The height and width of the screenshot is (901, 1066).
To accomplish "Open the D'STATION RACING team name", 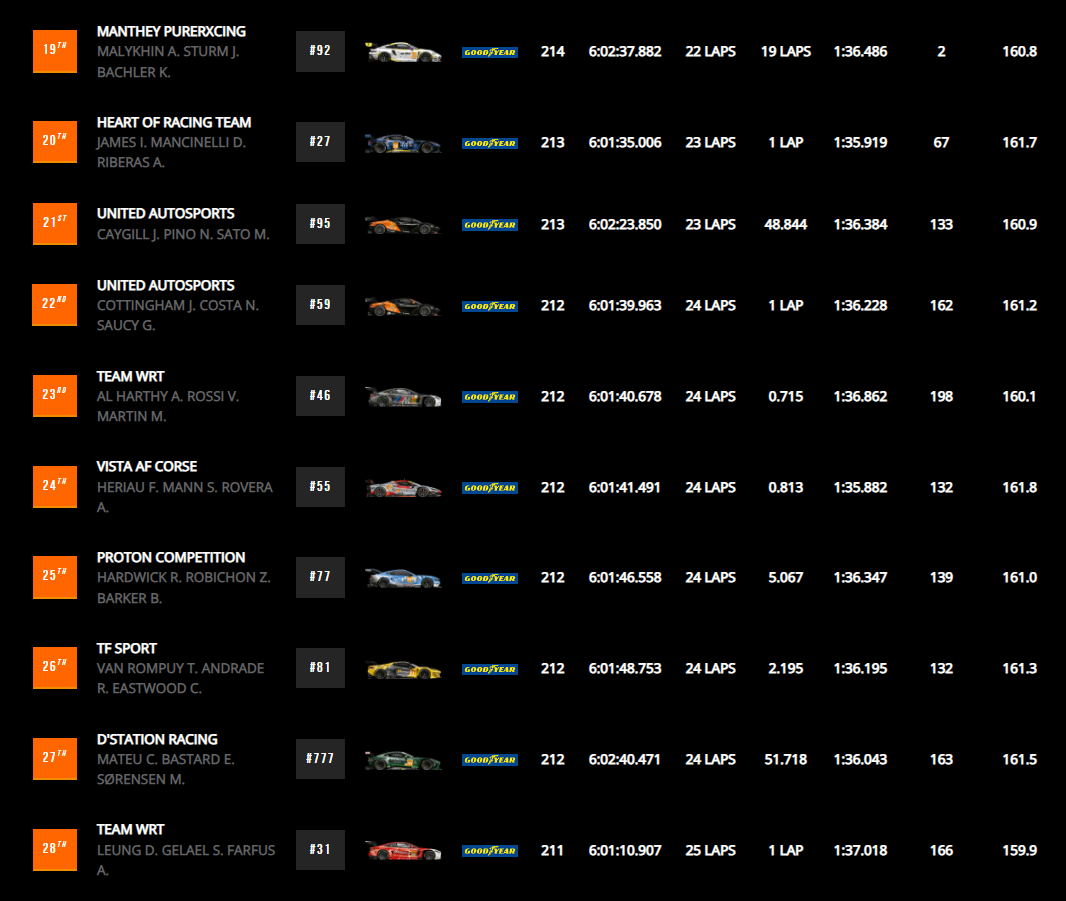I will (157, 739).
